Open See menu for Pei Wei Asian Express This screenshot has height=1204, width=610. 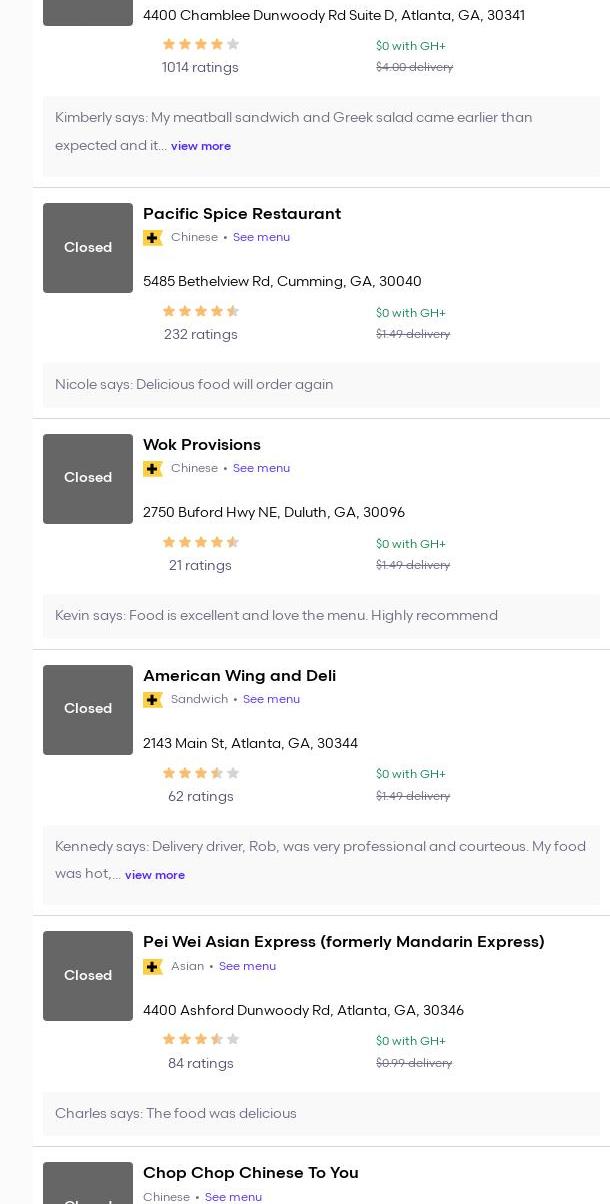coord(247,967)
